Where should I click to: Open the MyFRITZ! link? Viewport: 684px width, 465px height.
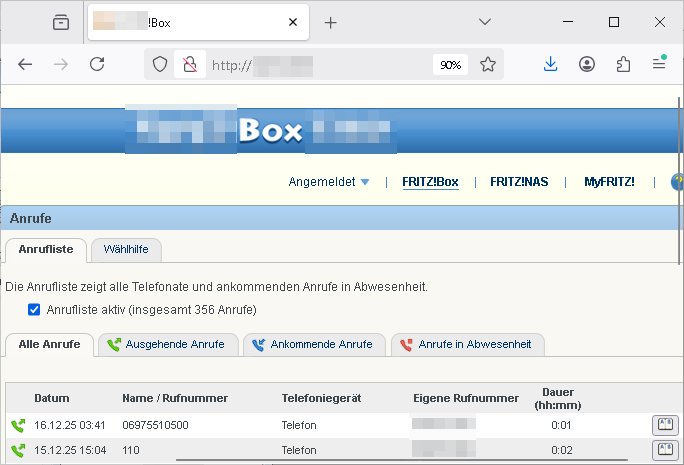click(609, 182)
